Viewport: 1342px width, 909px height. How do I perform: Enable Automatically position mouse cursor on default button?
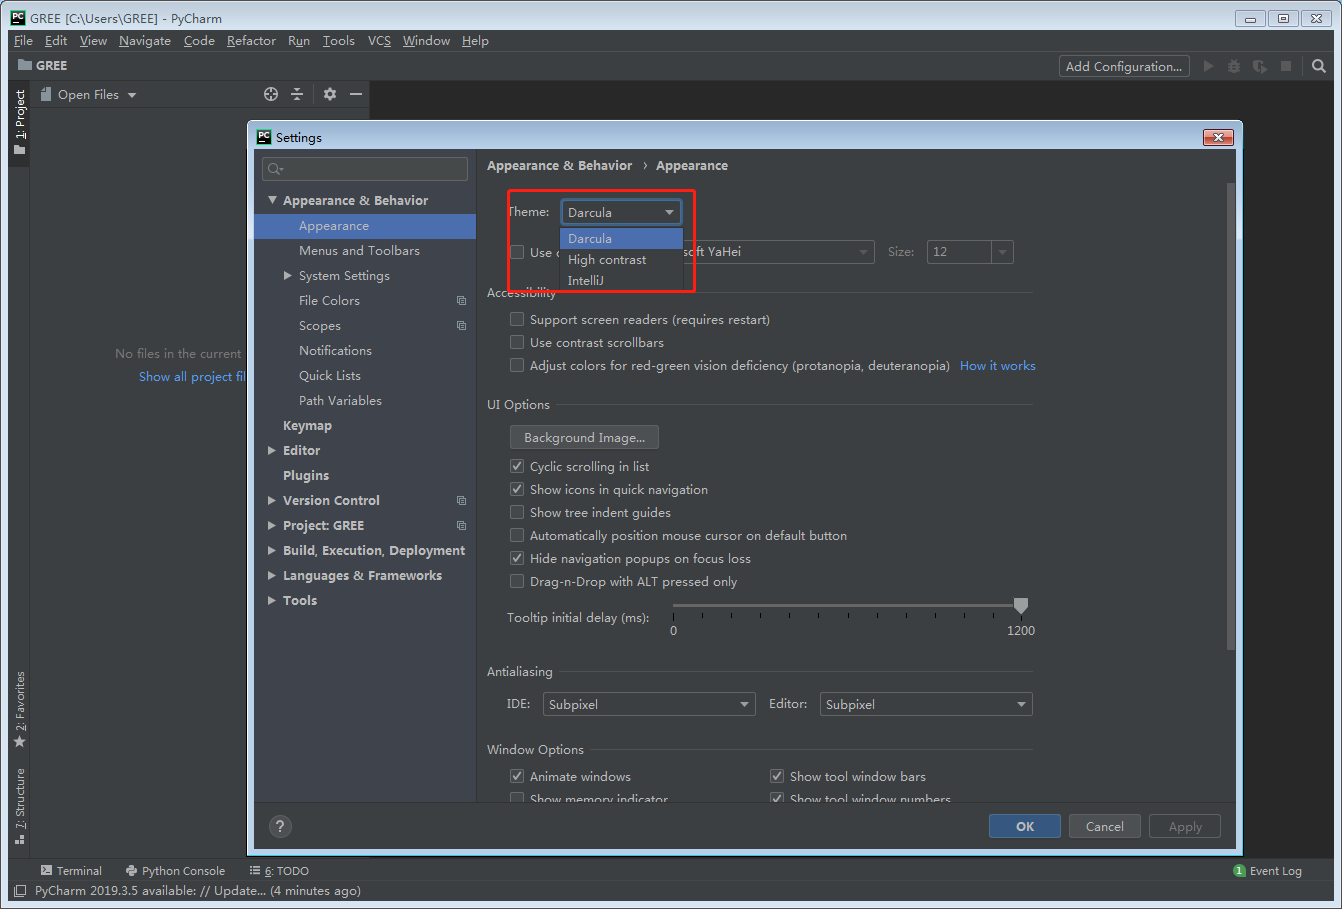coord(517,535)
